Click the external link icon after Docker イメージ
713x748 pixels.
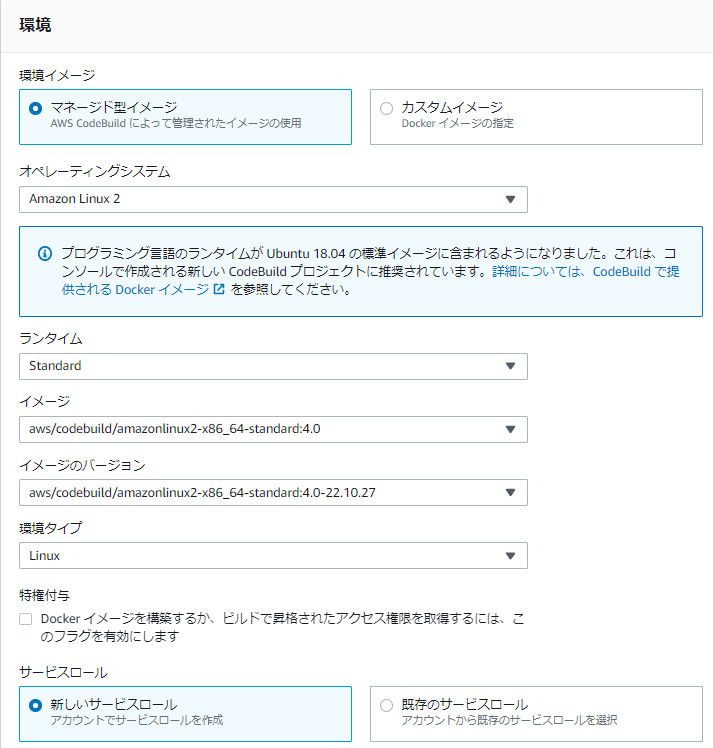[219, 289]
